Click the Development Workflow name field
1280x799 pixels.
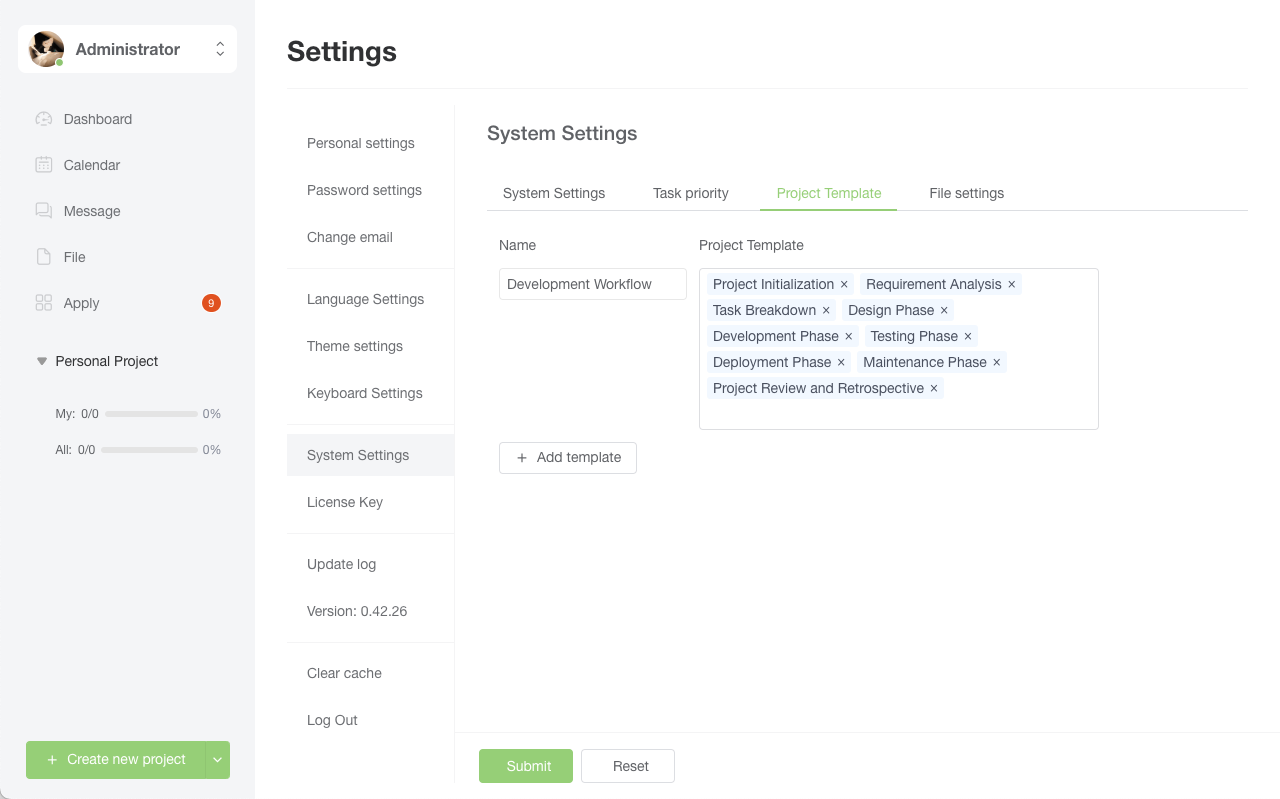coord(592,284)
